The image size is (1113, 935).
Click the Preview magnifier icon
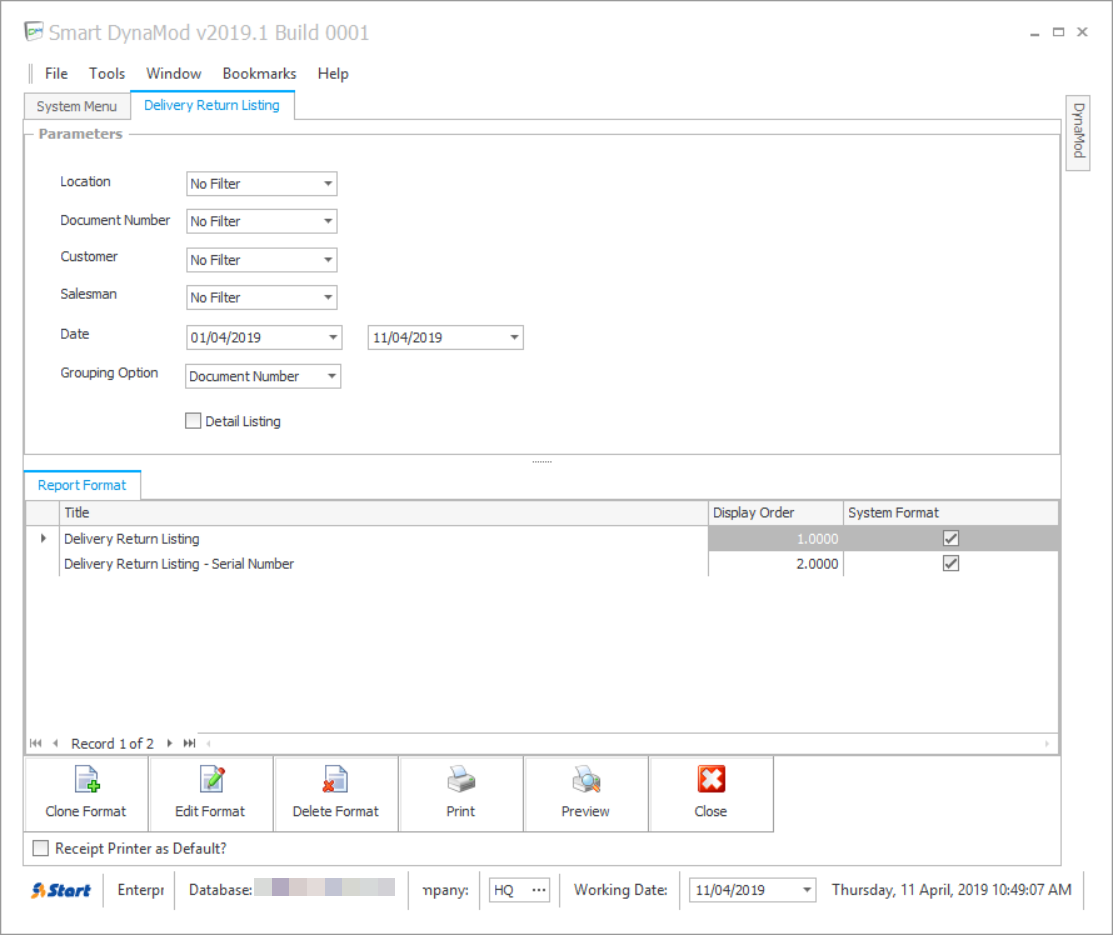click(x=586, y=779)
